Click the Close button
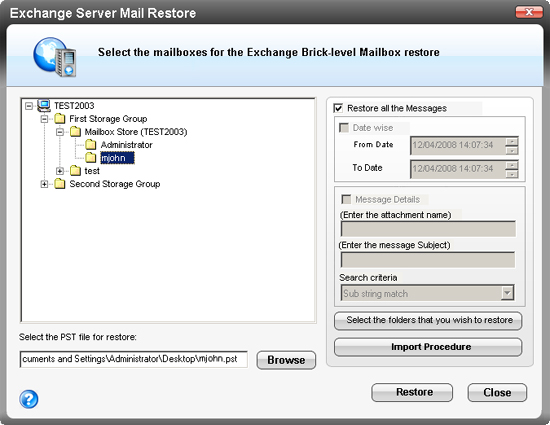The image size is (550, 425). click(x=497, y=392)
